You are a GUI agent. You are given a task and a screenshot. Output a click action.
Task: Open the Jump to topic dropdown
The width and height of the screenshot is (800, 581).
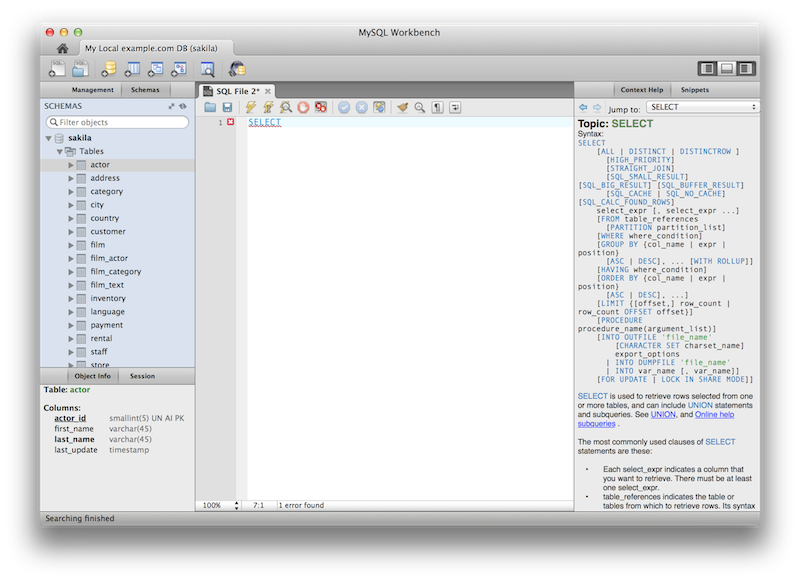pos(702,107)
